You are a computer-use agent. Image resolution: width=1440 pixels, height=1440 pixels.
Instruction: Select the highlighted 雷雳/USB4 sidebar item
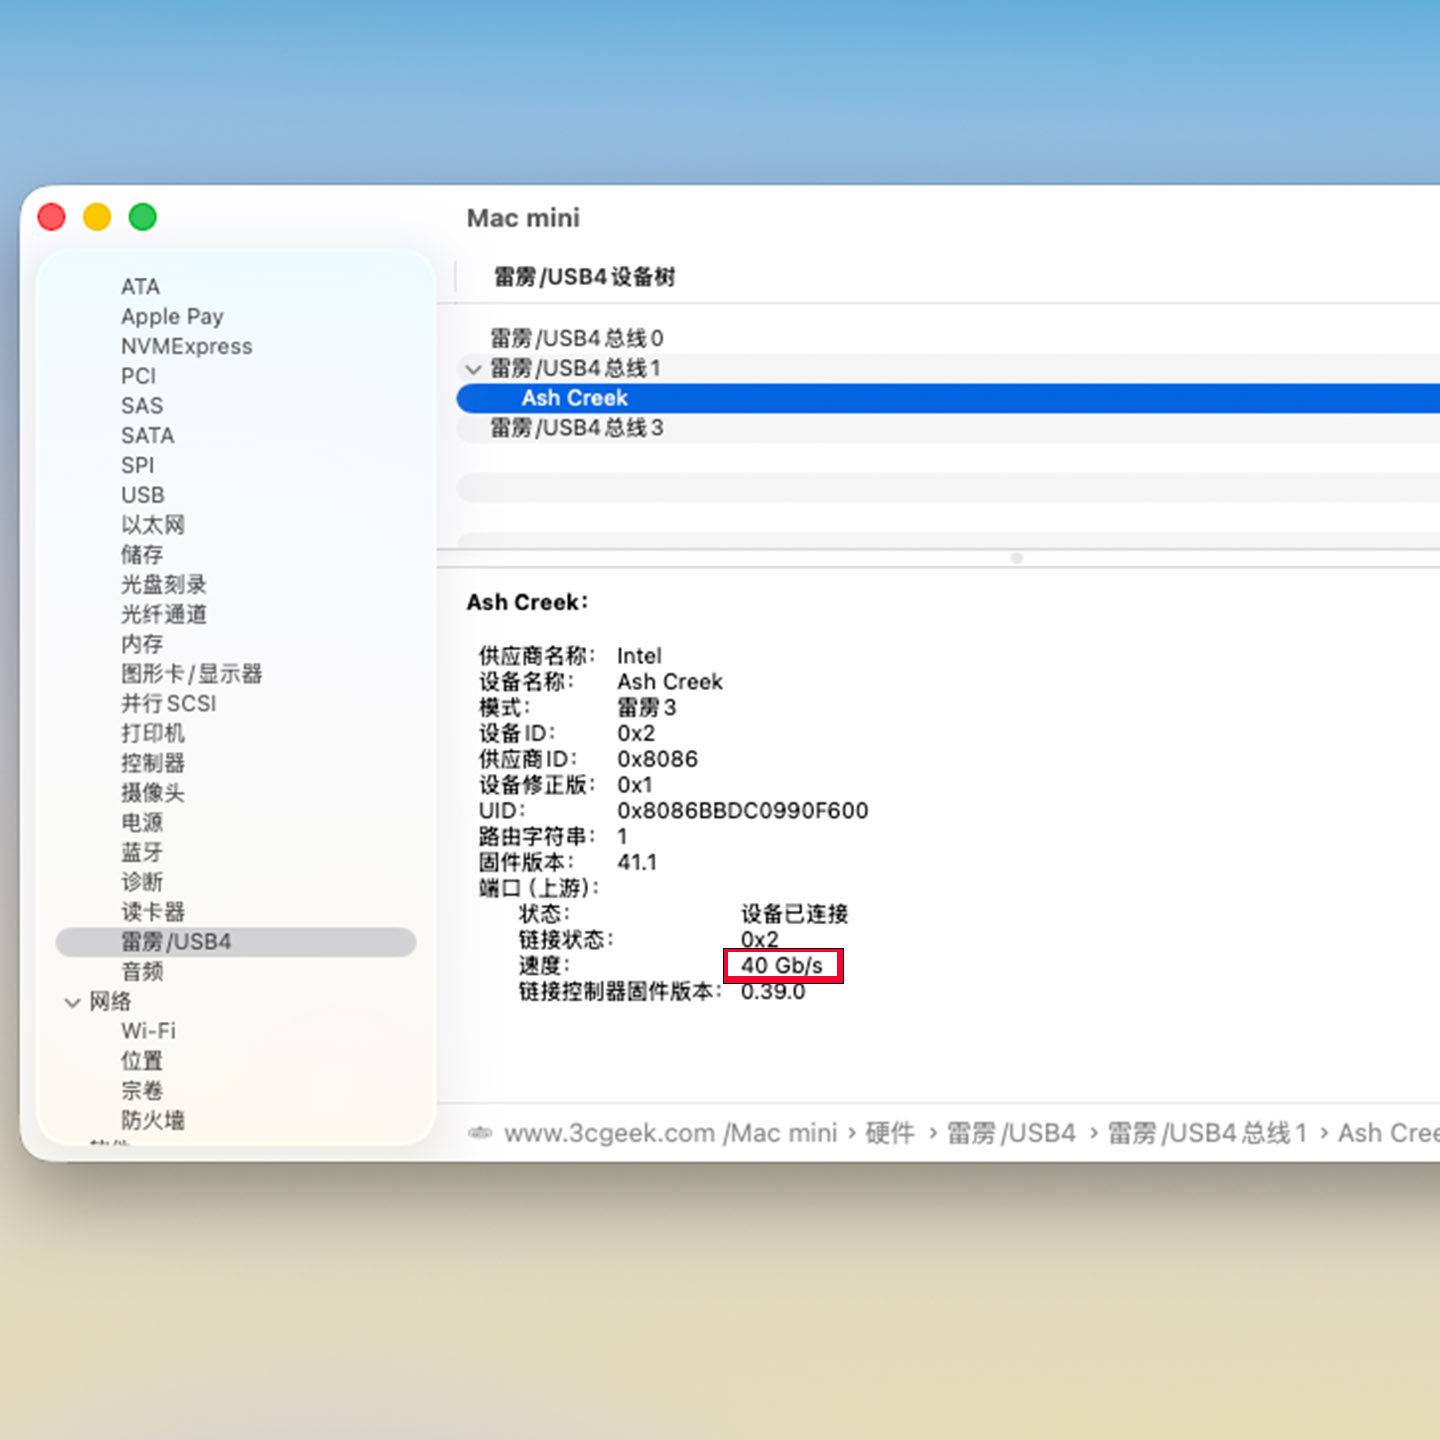(x=236, y=942)
